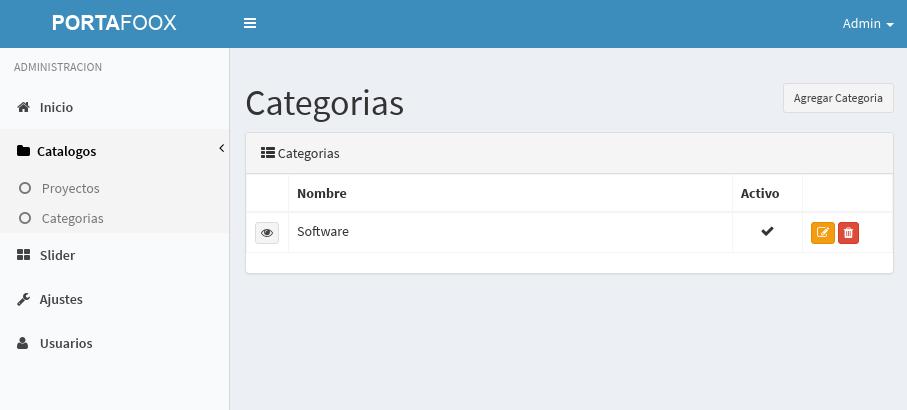This screenshot has height=410, width=907.
Task: Click the user icon beside Usuarios
Action: tap(23, 343)
